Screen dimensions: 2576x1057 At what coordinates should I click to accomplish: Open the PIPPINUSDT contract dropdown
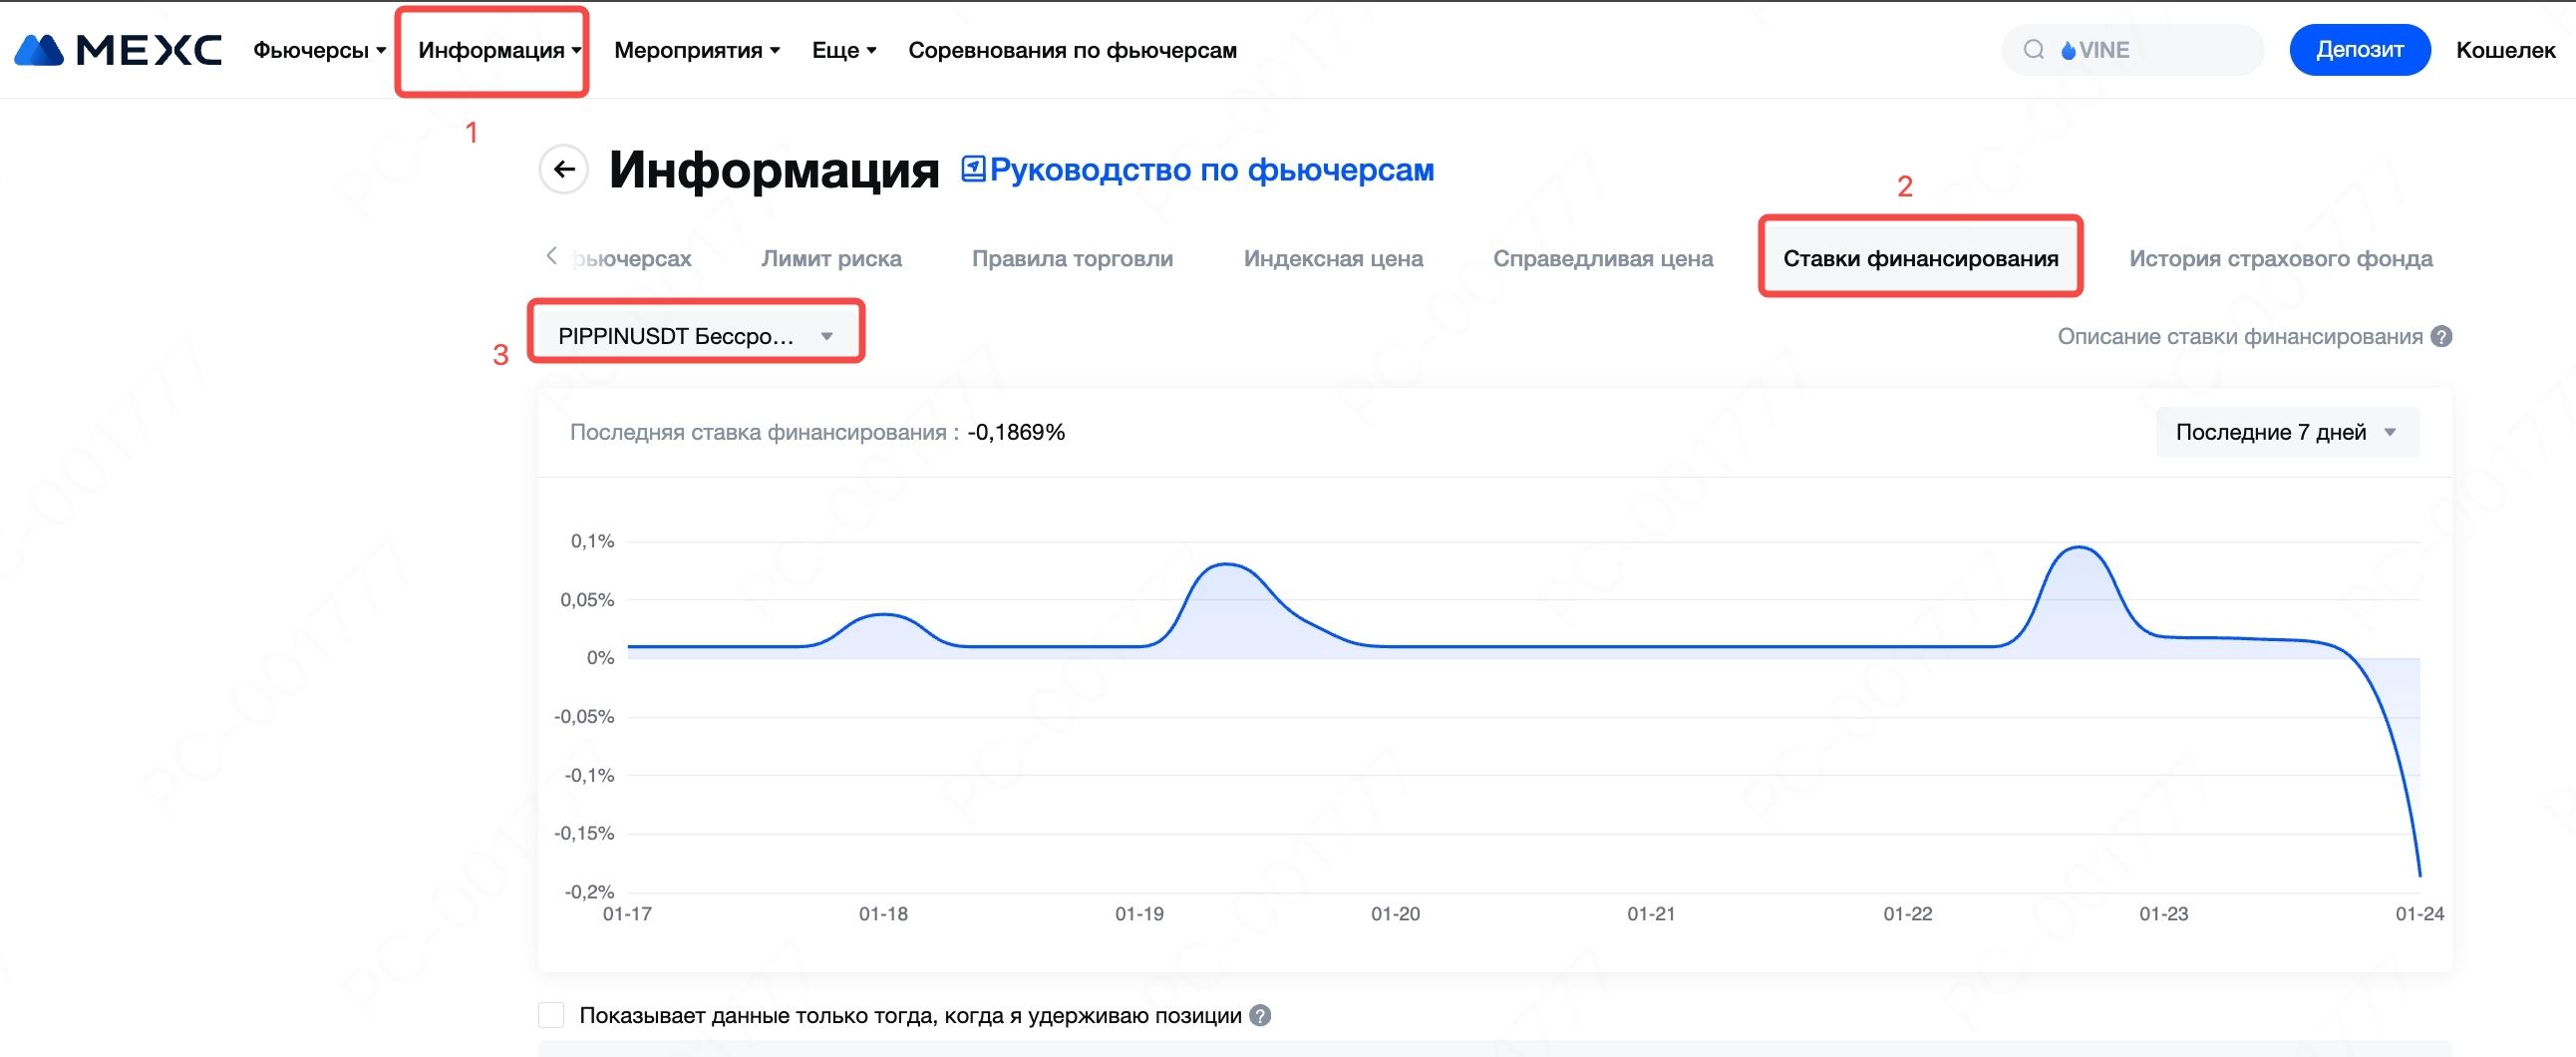[695, 336]
